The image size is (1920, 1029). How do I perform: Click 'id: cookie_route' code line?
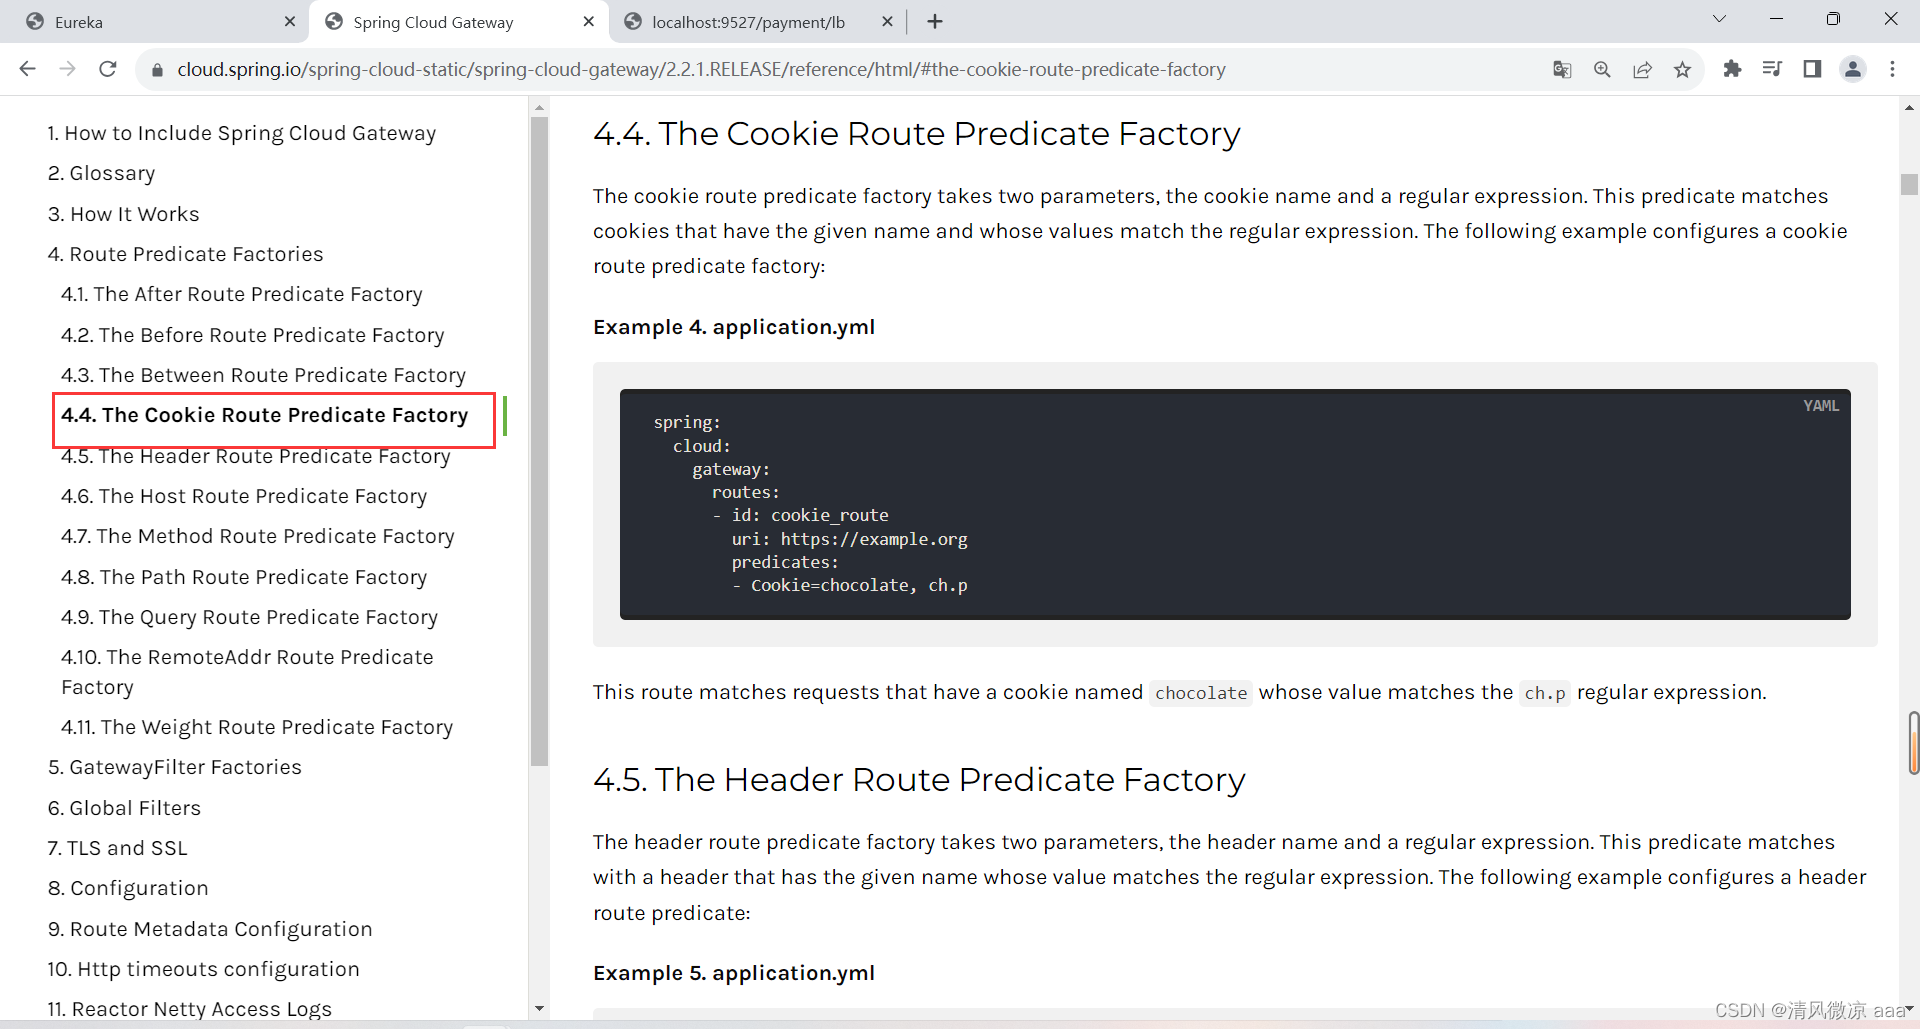click(x=810, y=515)
